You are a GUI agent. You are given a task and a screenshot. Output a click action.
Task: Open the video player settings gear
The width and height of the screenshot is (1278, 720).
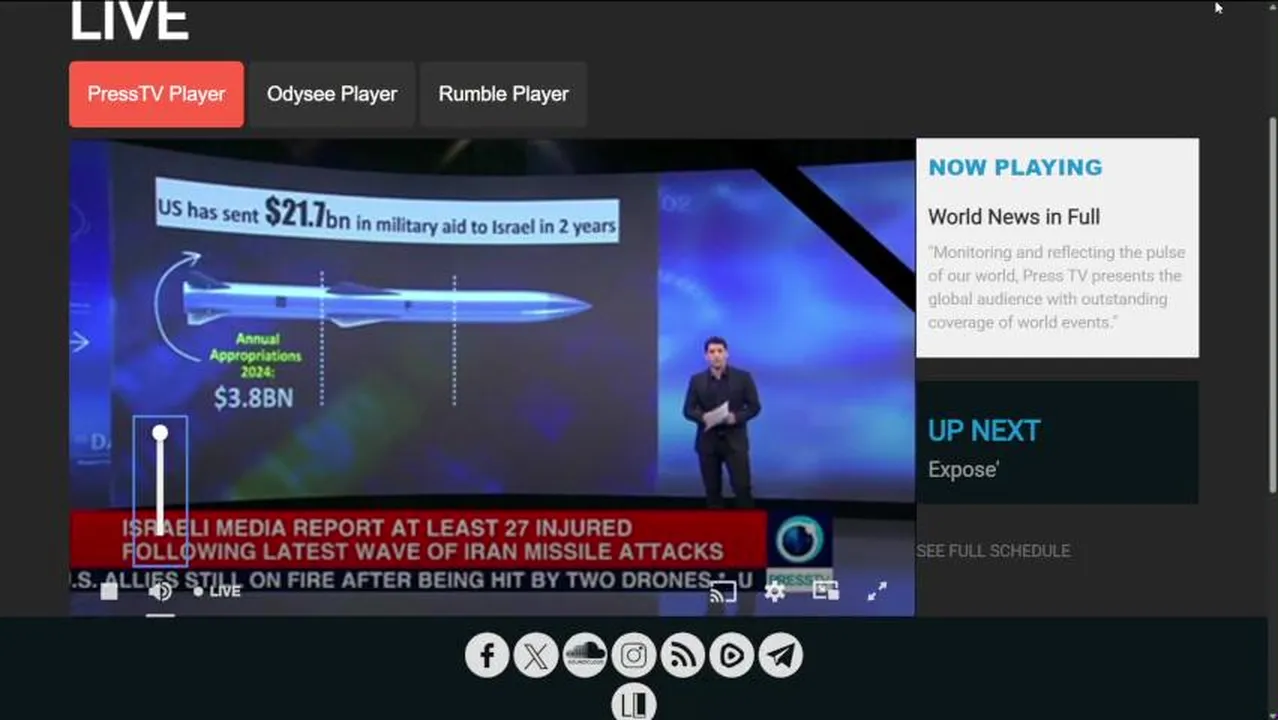(774, 591)
